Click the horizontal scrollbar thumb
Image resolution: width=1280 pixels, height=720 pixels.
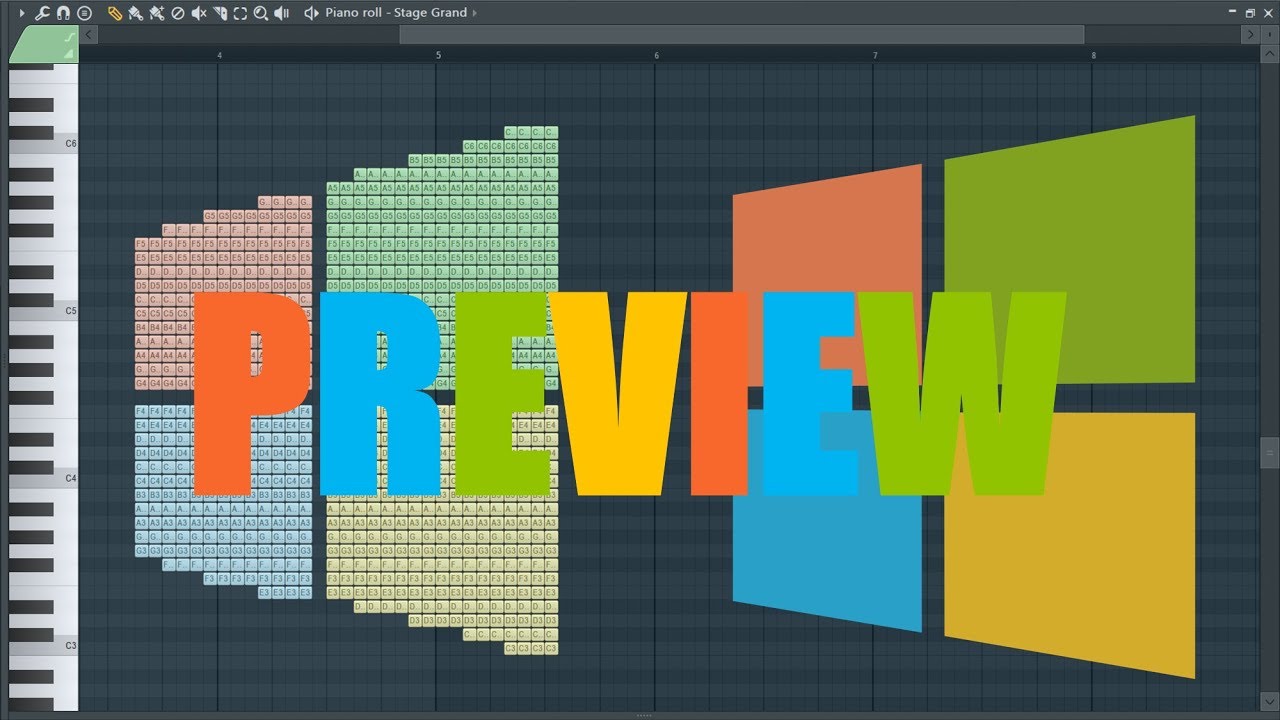[x=742, y=34]
